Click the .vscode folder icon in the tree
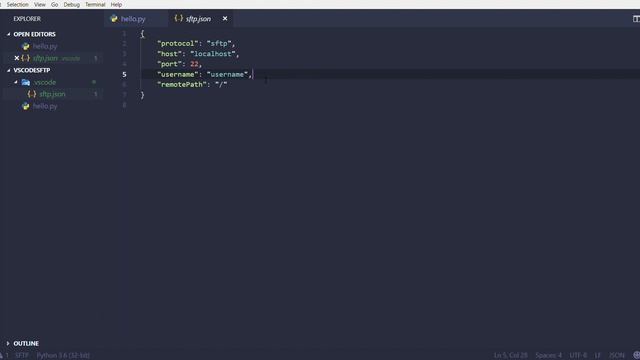This screenshot has width=640, height=360. tap(26, 82)
